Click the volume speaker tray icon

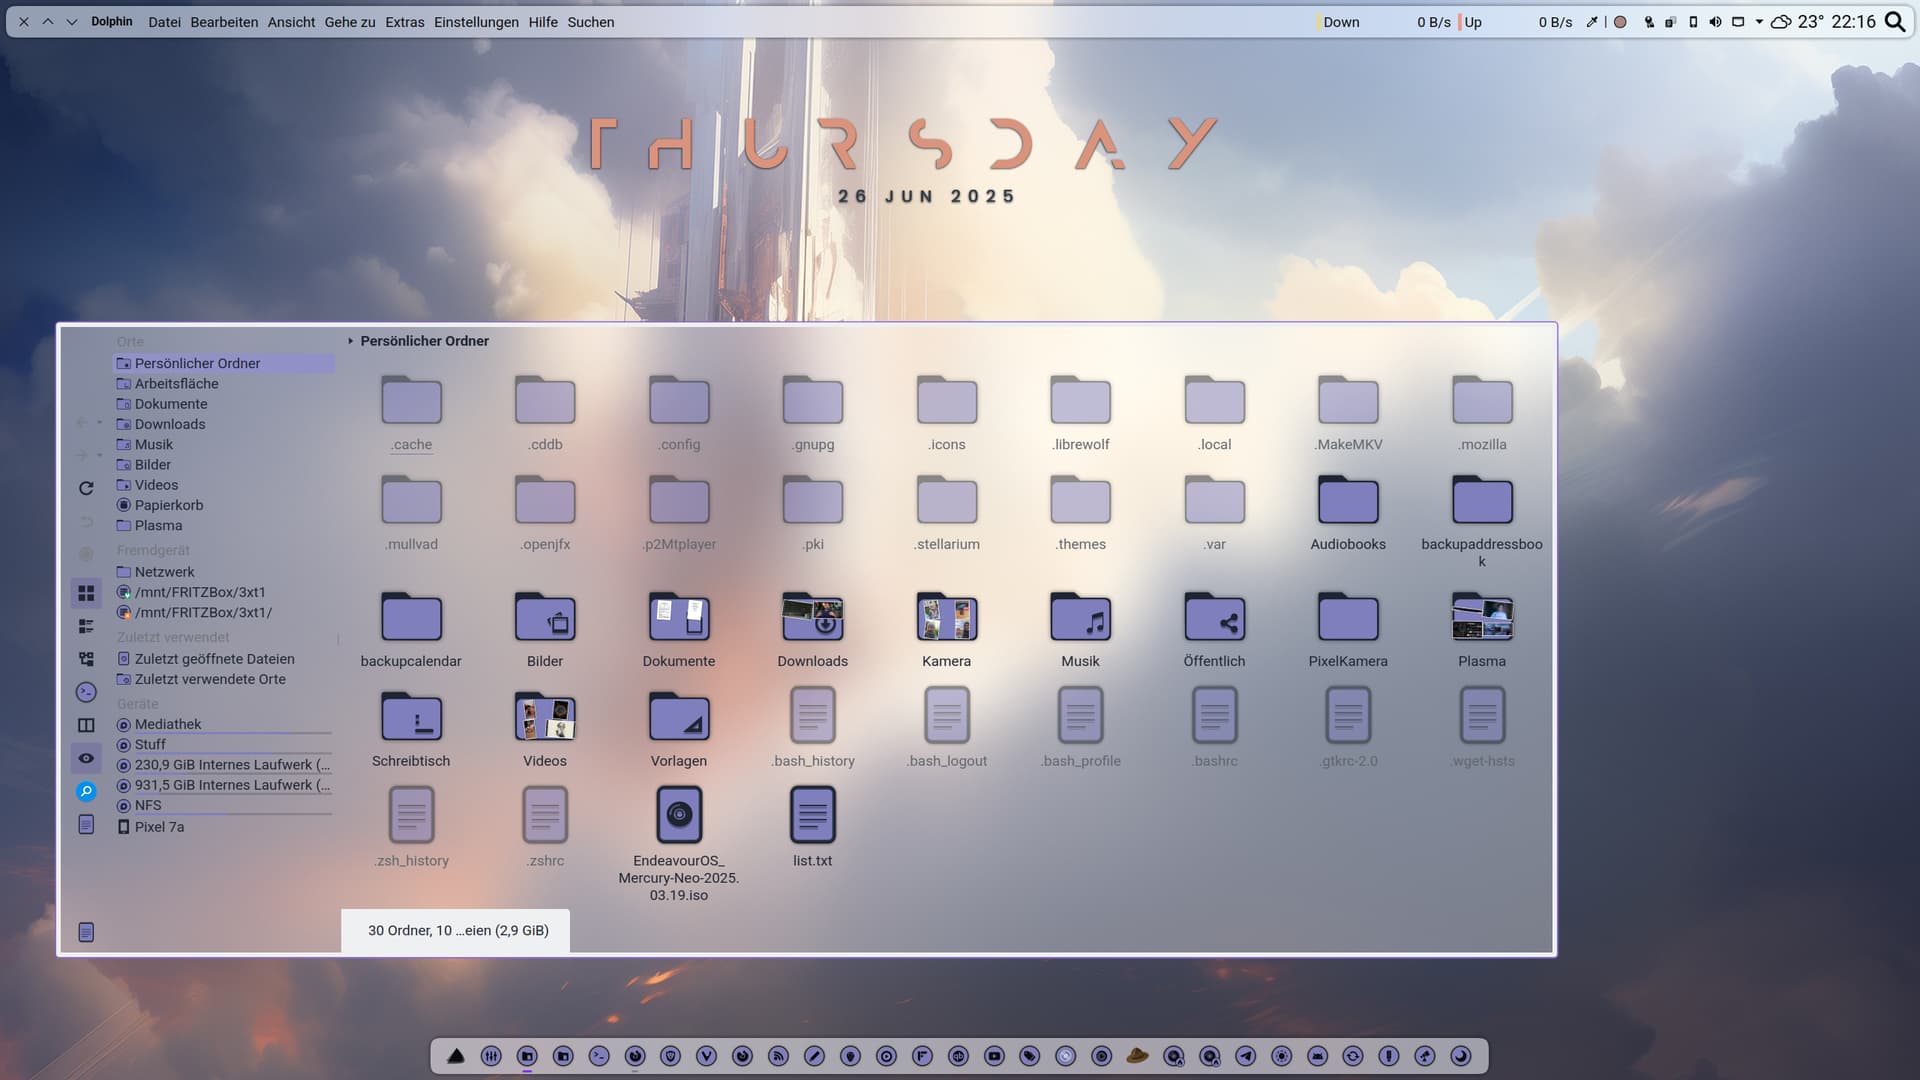tap(1715, 22)
